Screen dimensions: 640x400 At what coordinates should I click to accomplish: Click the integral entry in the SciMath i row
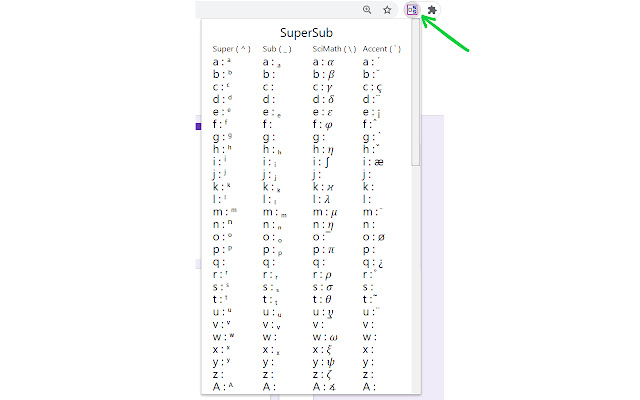click(327, 162)
